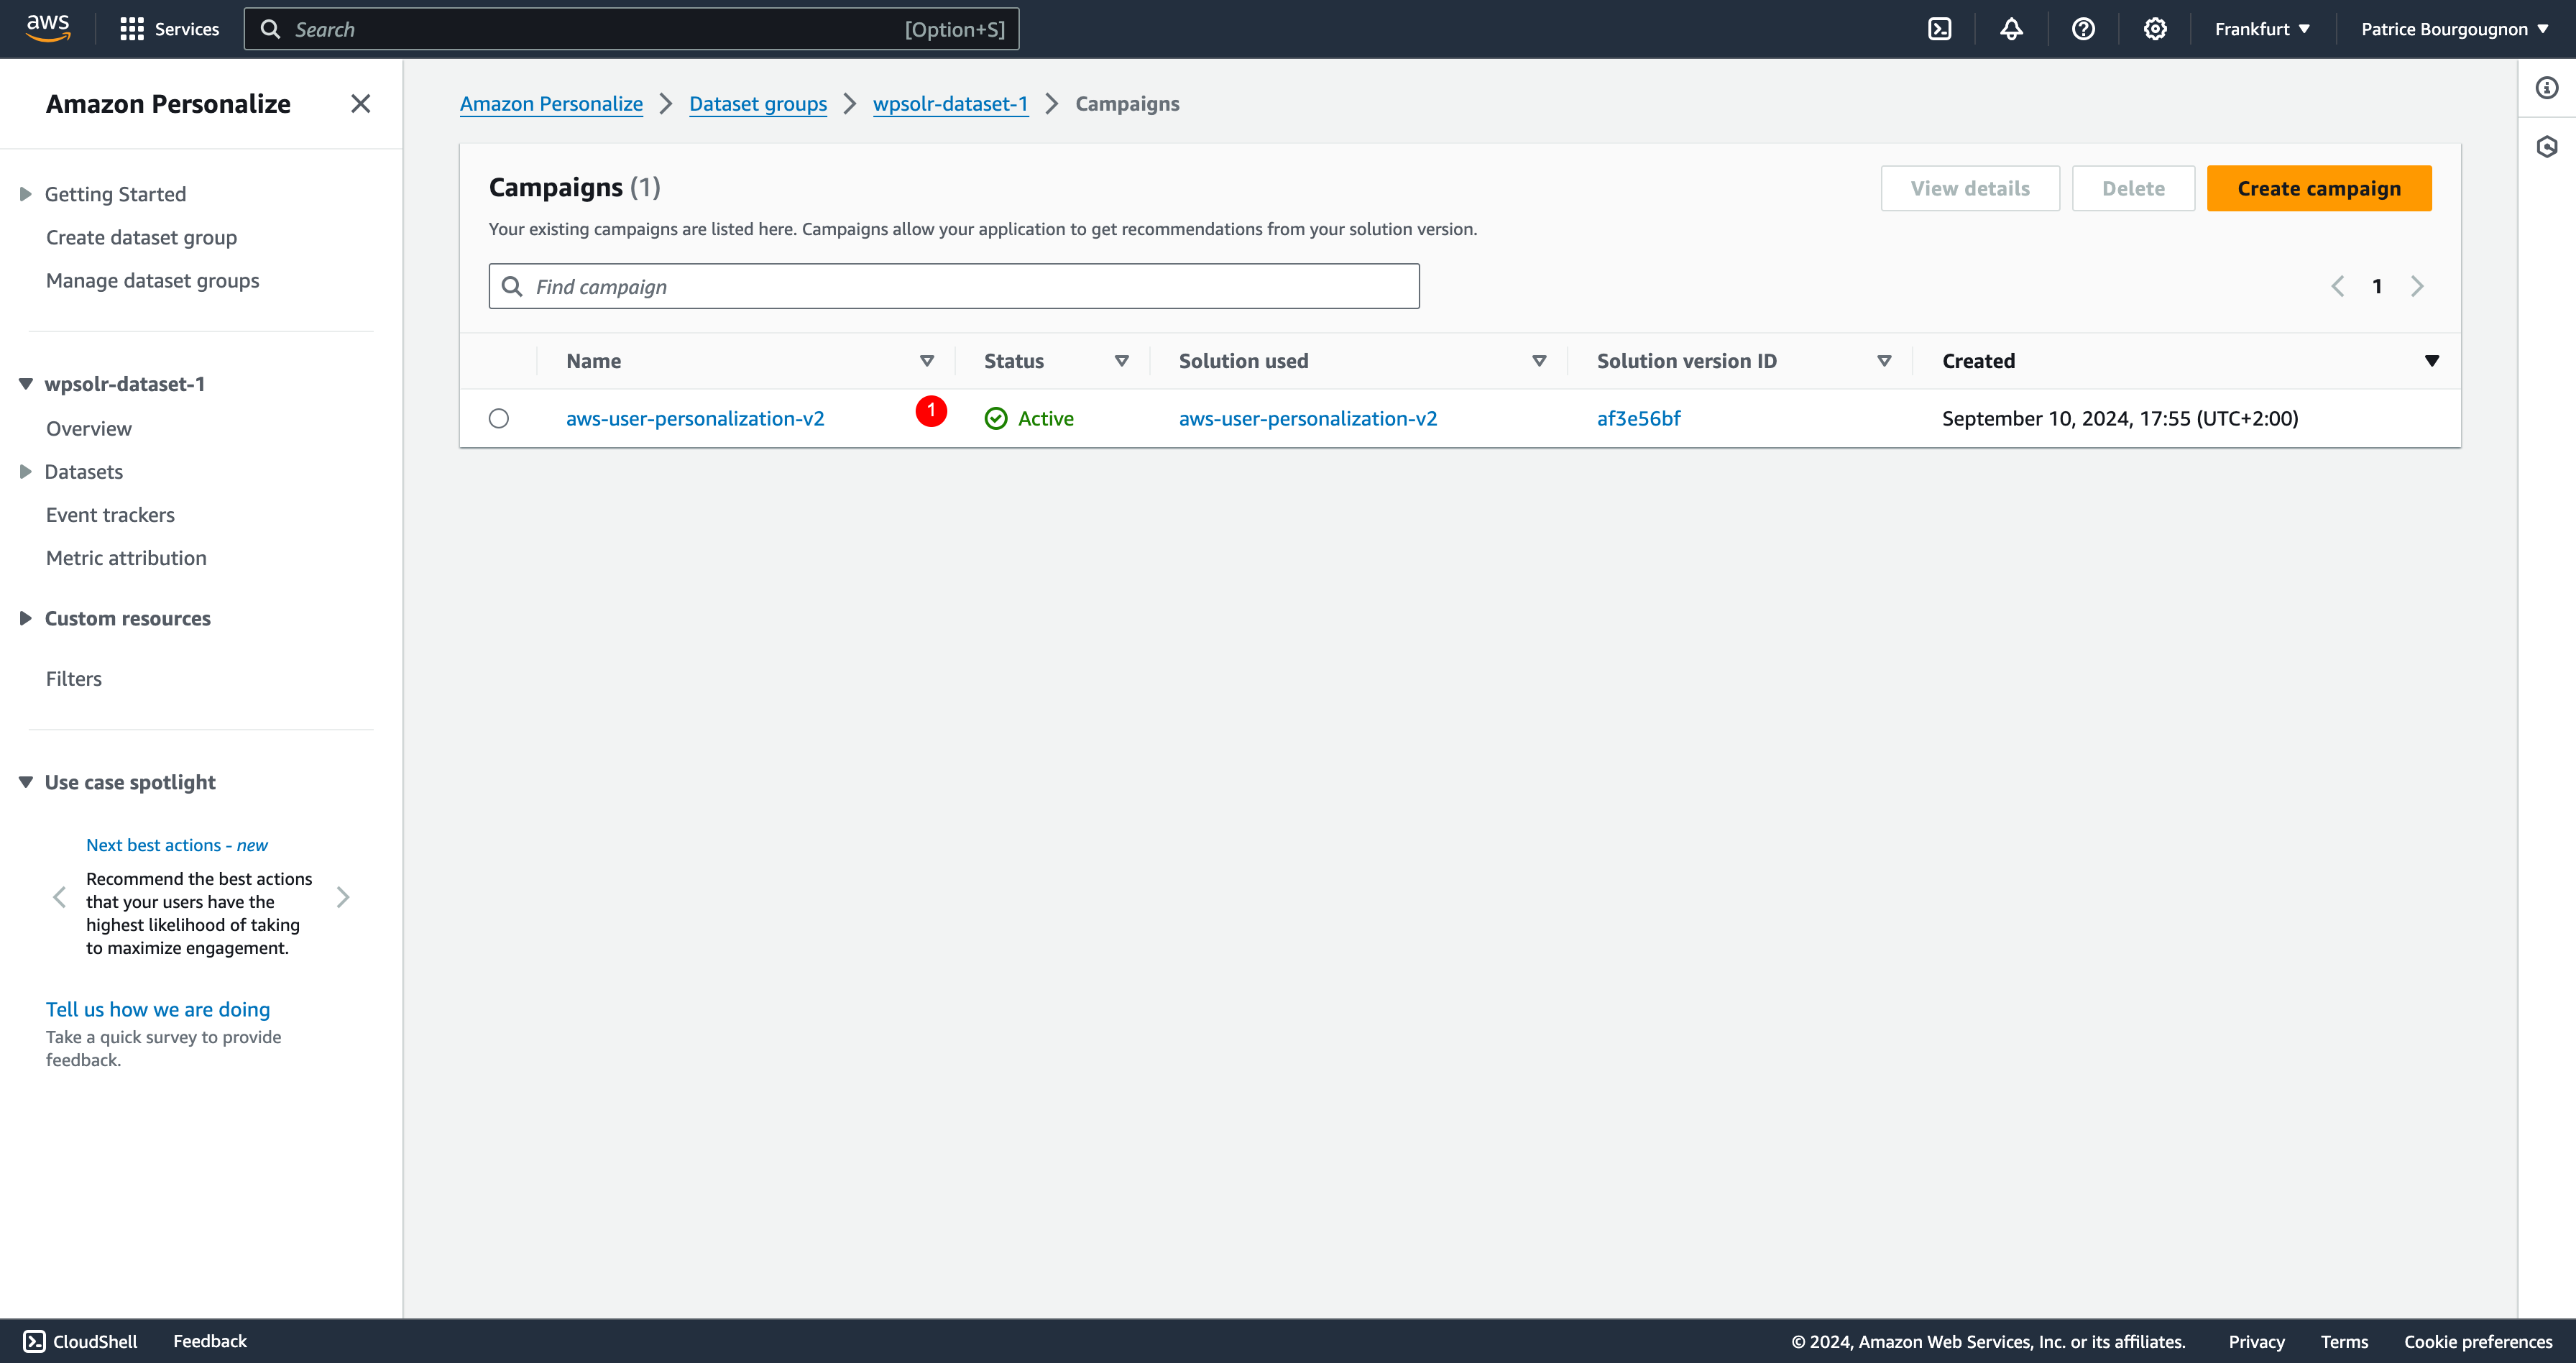The width and height of the screenshot is (2576, 1363).
Task: Open the Services grid menu
Action: click(169, 29)
